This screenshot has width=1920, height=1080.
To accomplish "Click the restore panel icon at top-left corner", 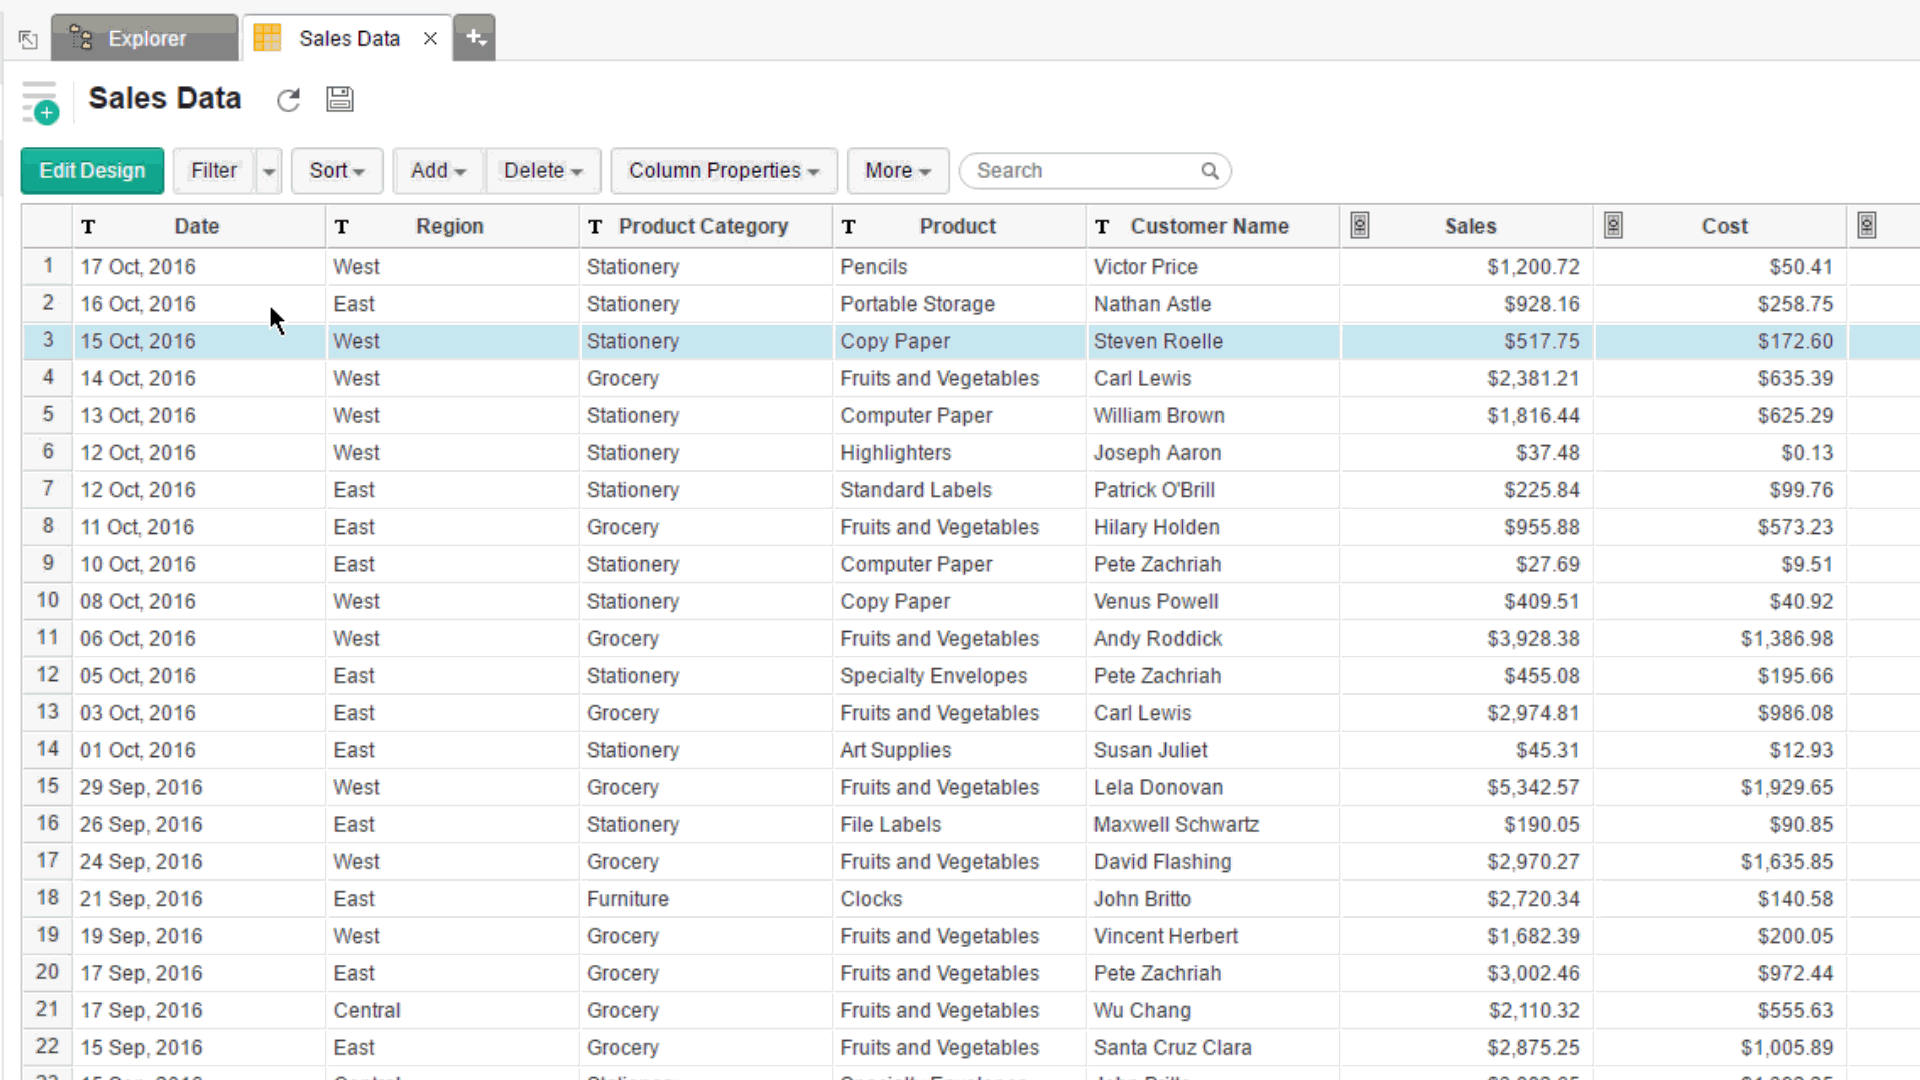I will 28,39.
